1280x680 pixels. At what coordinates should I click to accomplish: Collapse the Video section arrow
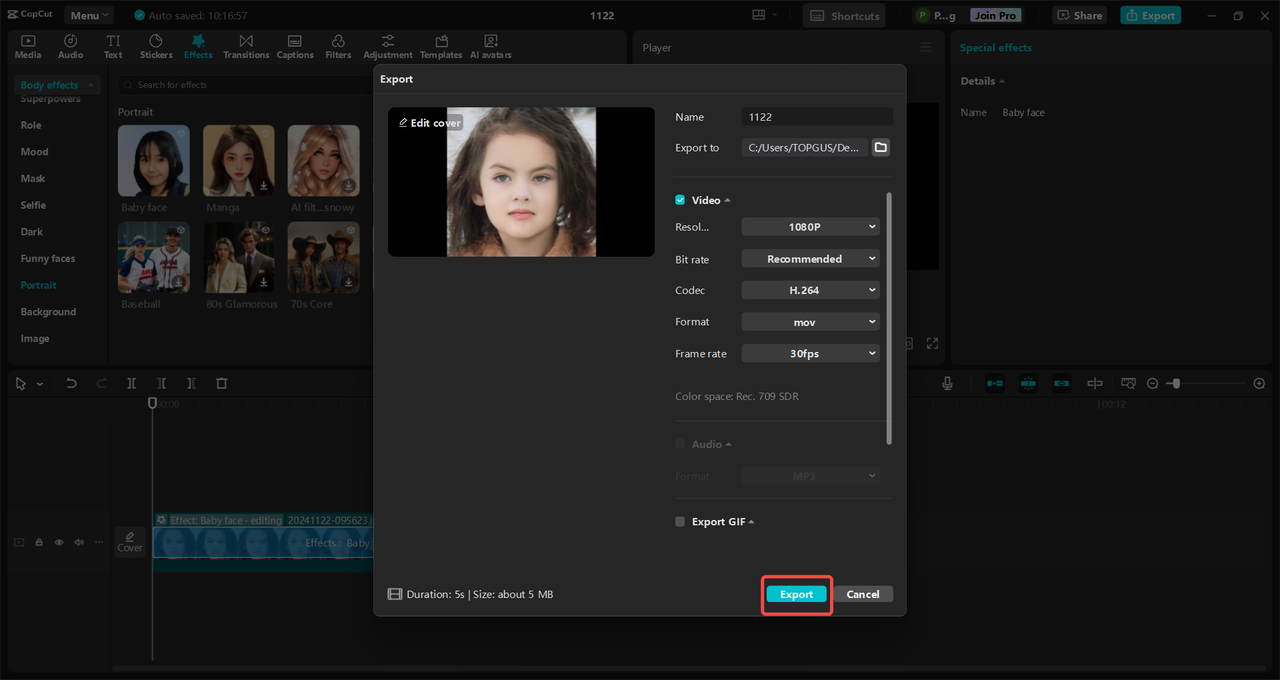click(x=727, y=200)
